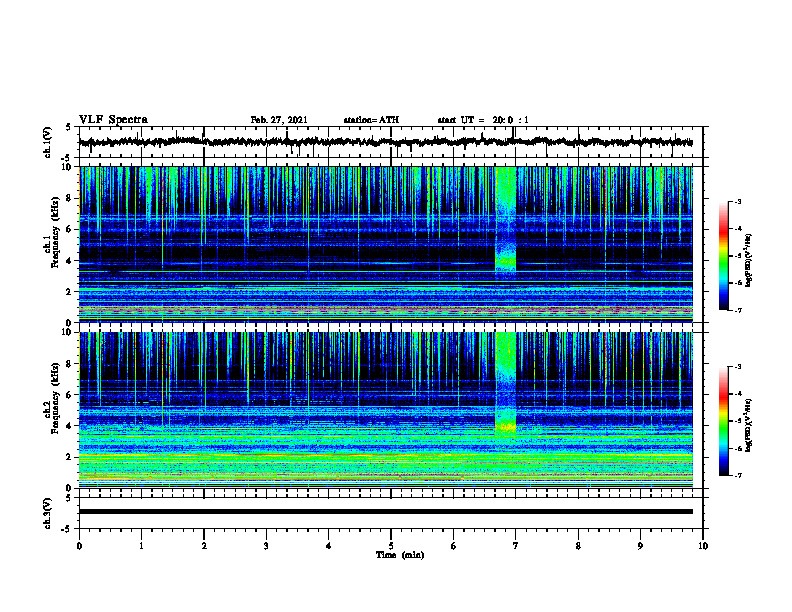Click the "station=ATH" header label
Image resolution: width=792 pixels, height=612 pixels.
click(x=371, y=120)
